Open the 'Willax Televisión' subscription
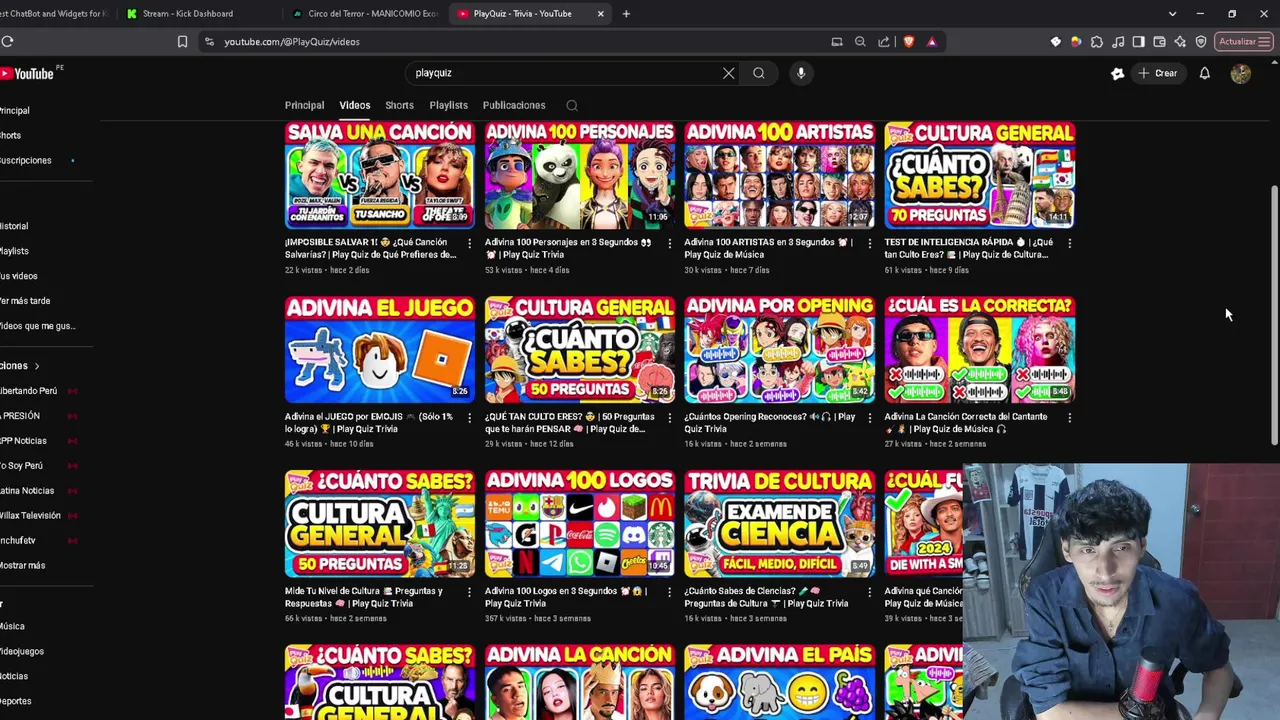1280x720 pixels. coord(30,516)
